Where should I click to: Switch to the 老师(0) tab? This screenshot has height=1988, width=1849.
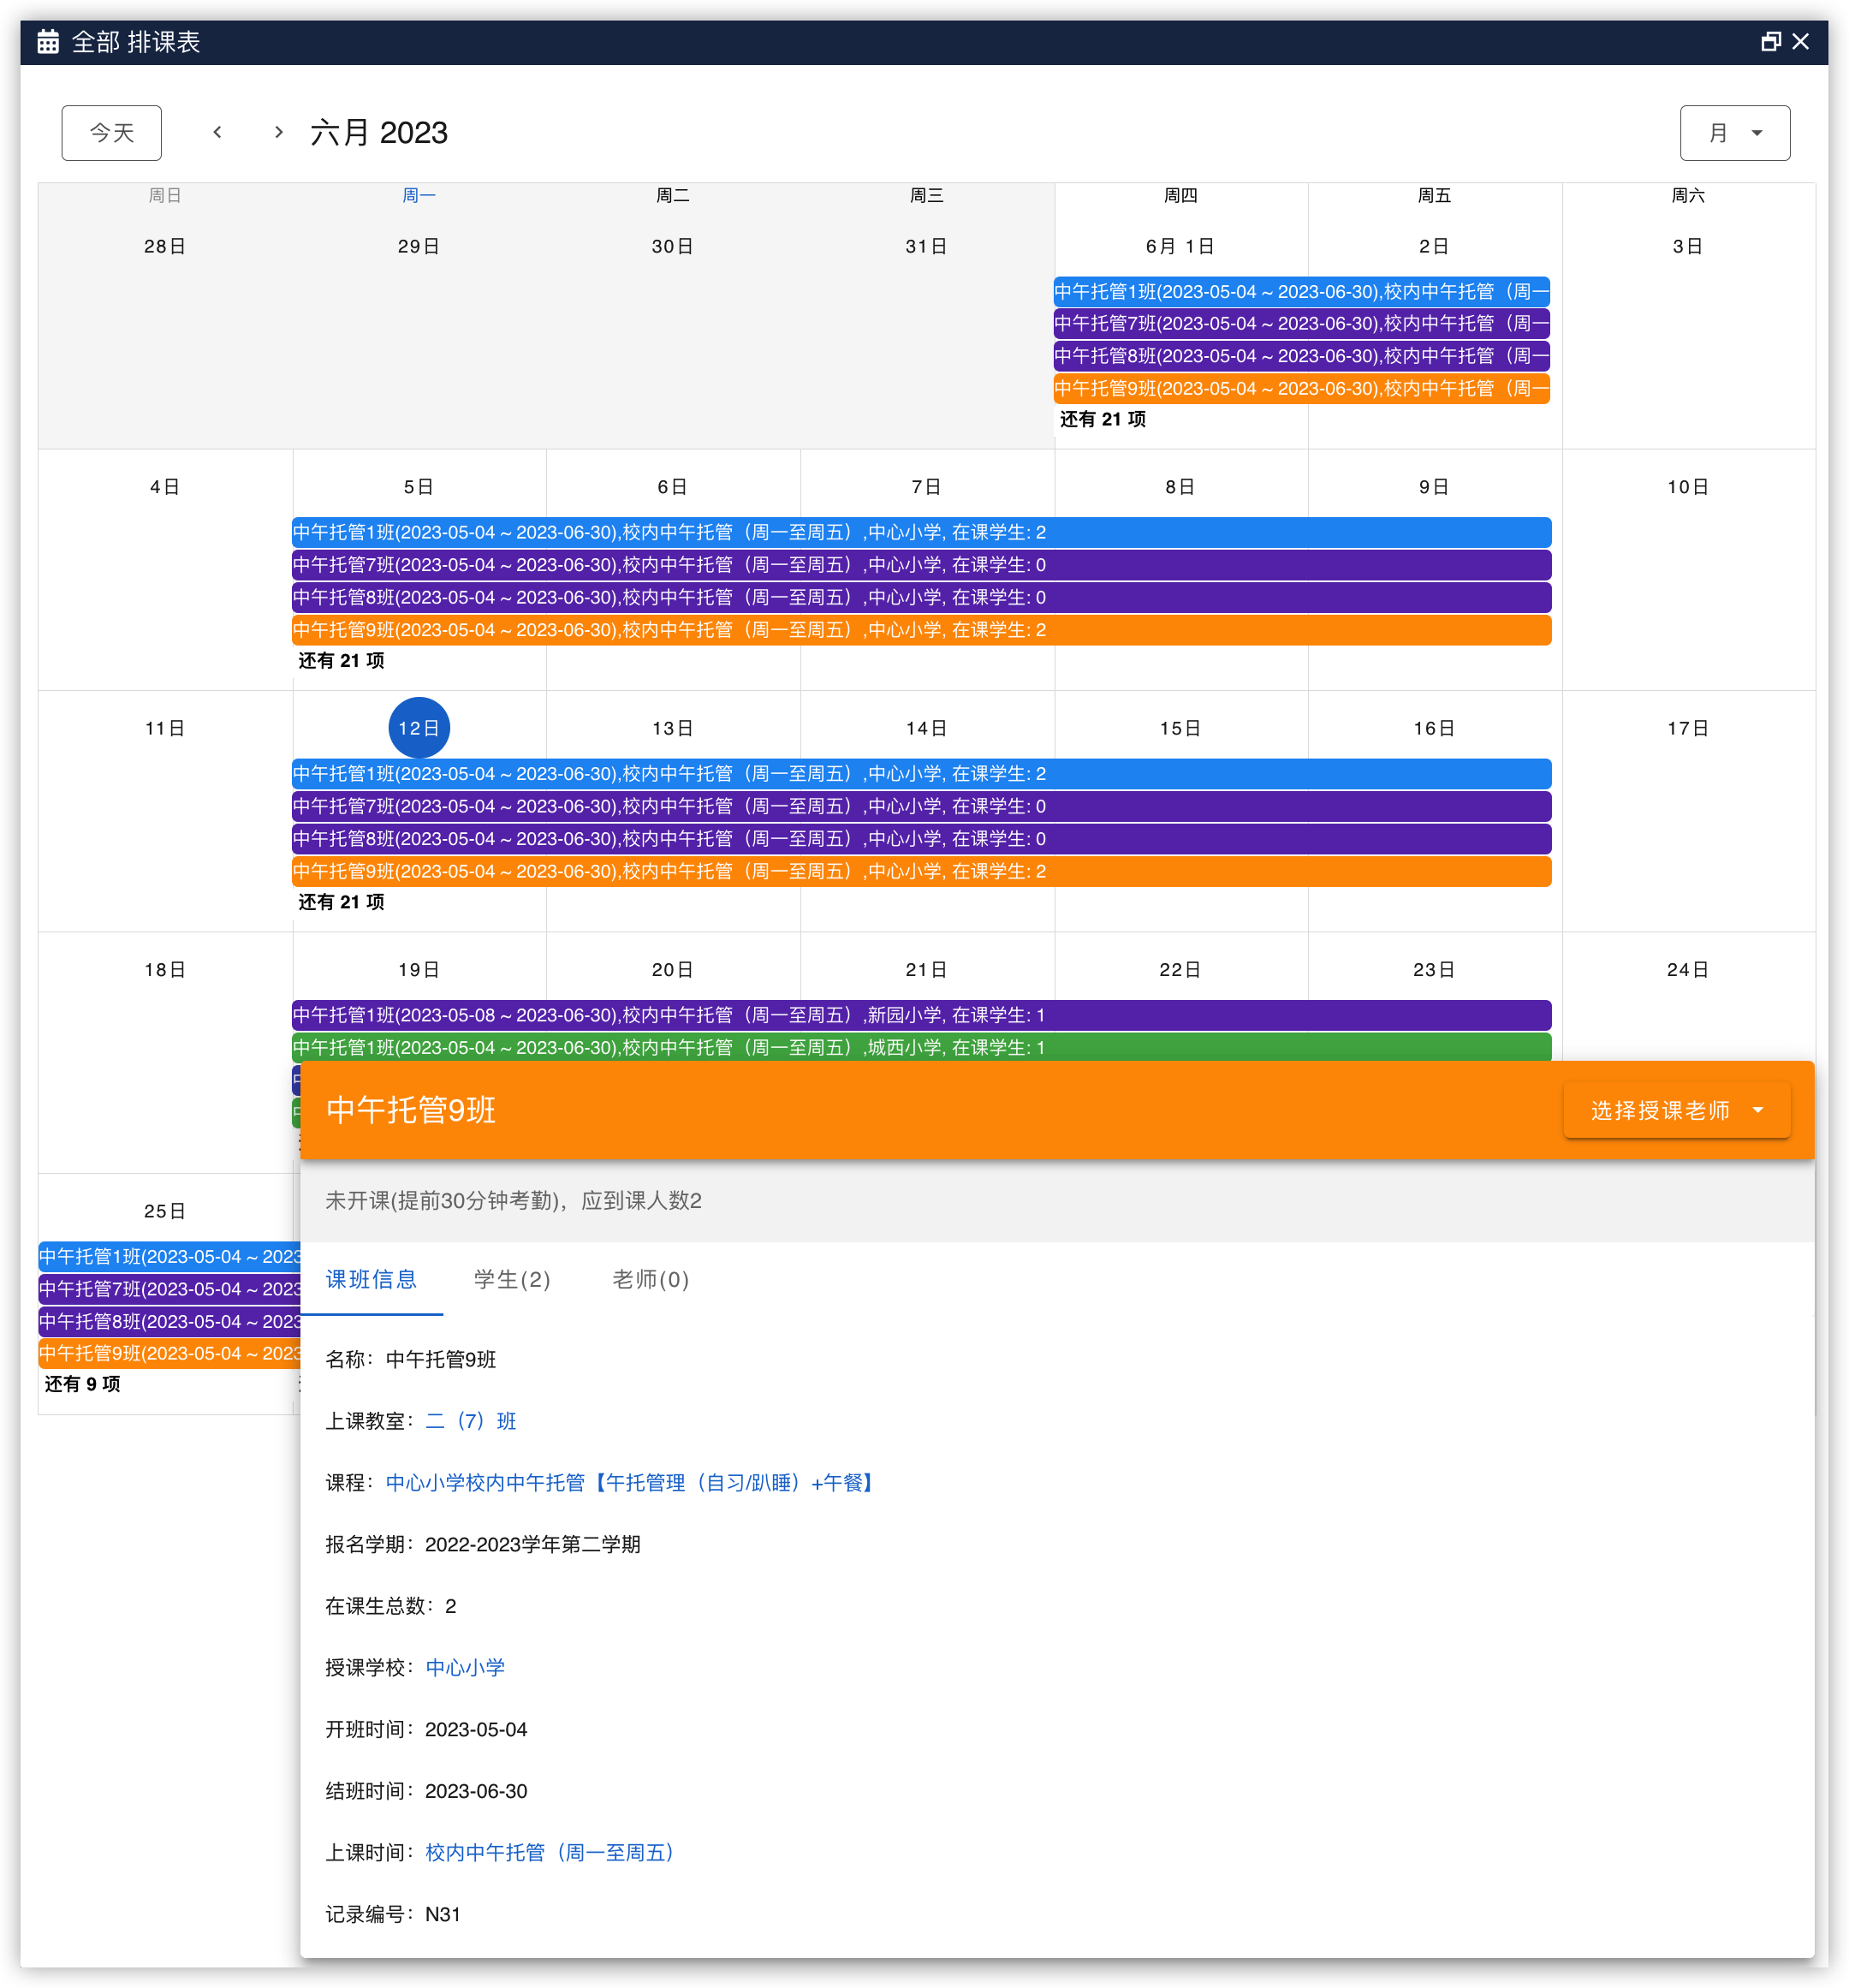(x=650, y=1279)
